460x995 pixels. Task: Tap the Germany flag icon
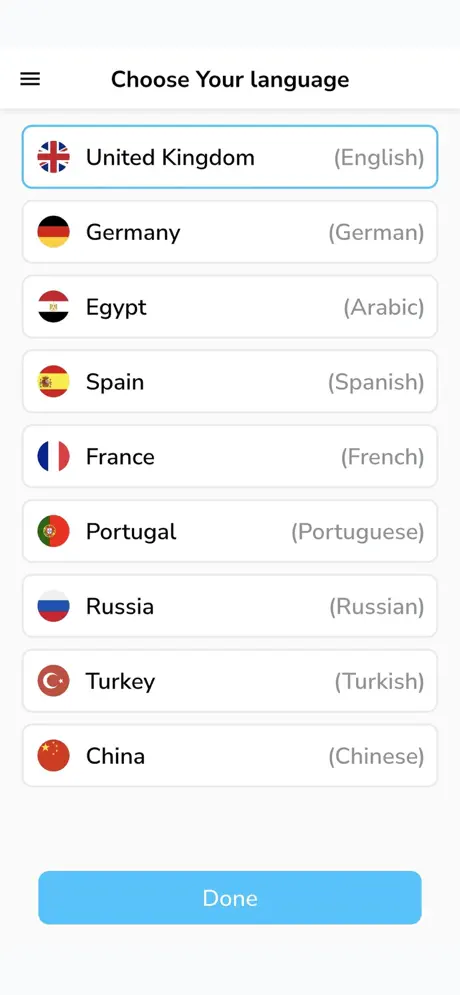[53, 232]
